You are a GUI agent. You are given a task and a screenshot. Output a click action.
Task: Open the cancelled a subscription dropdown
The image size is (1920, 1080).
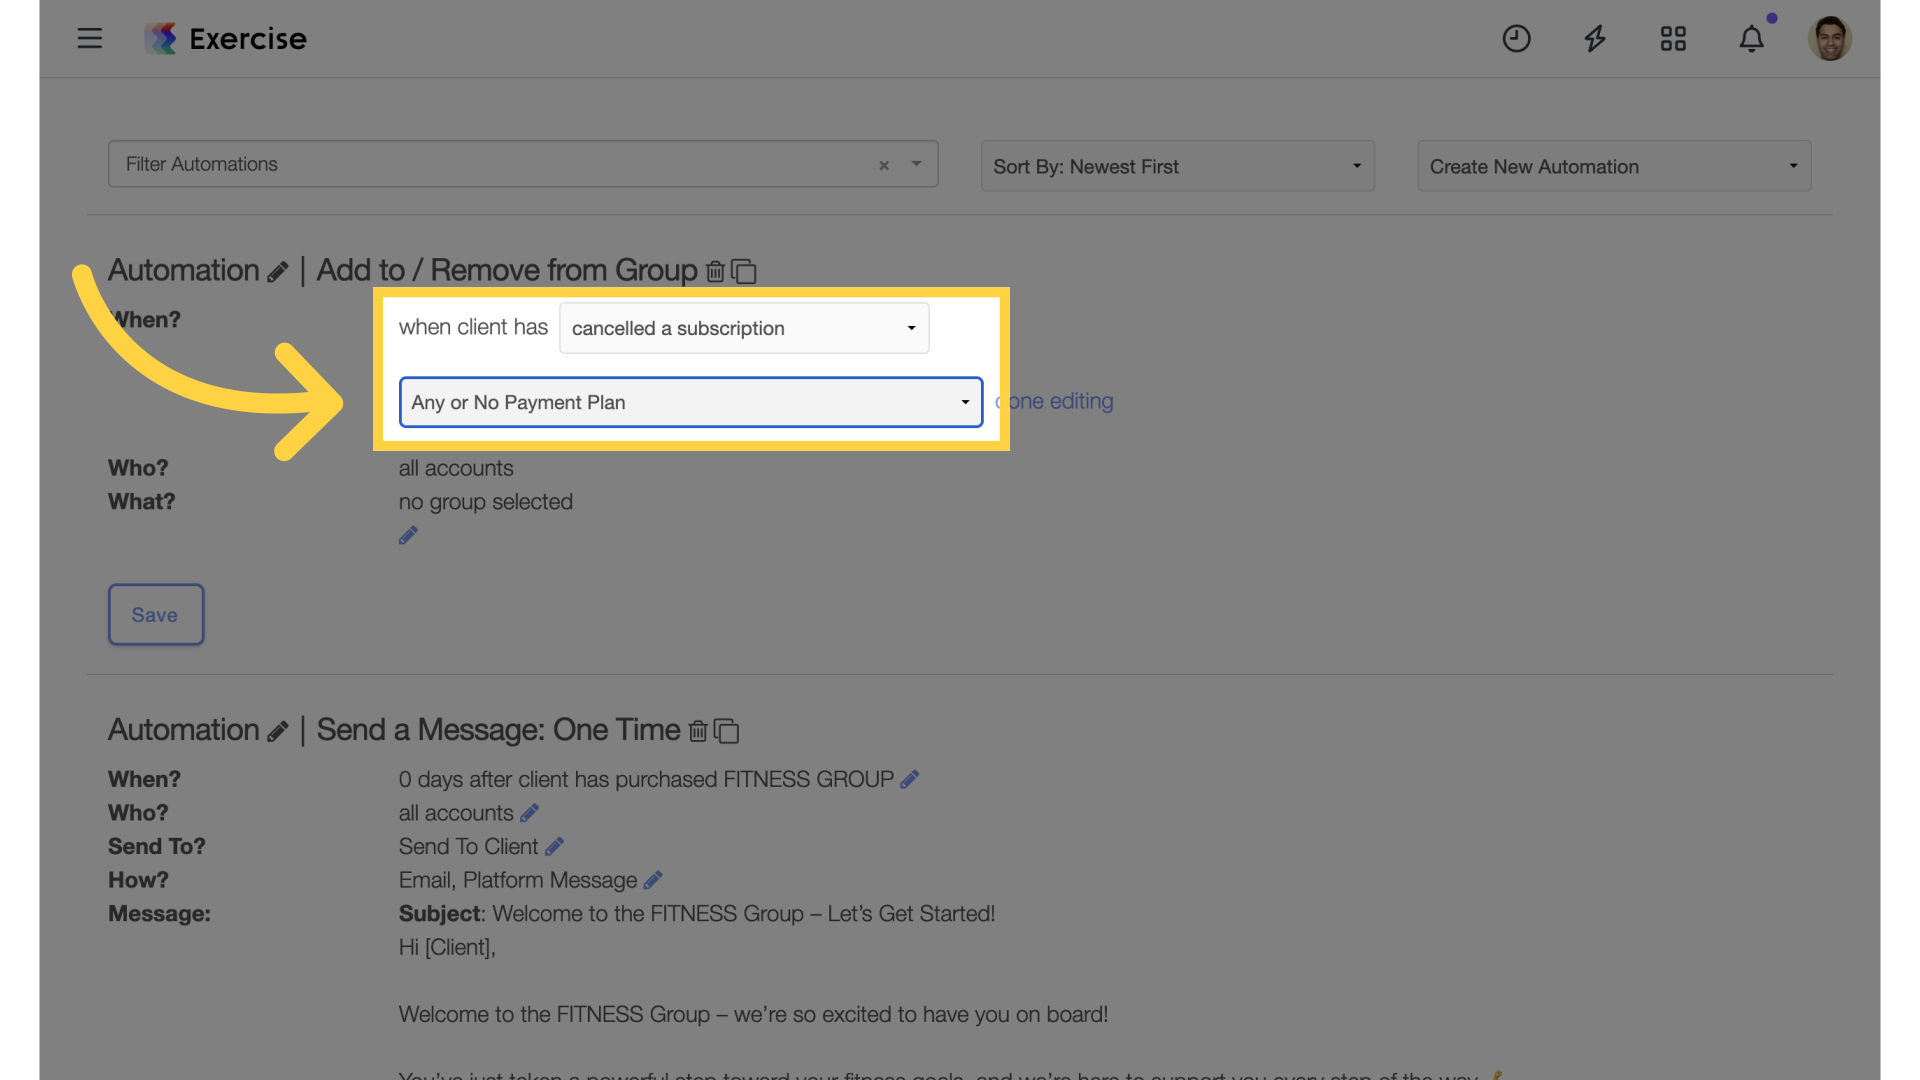[x=744, y=328]
